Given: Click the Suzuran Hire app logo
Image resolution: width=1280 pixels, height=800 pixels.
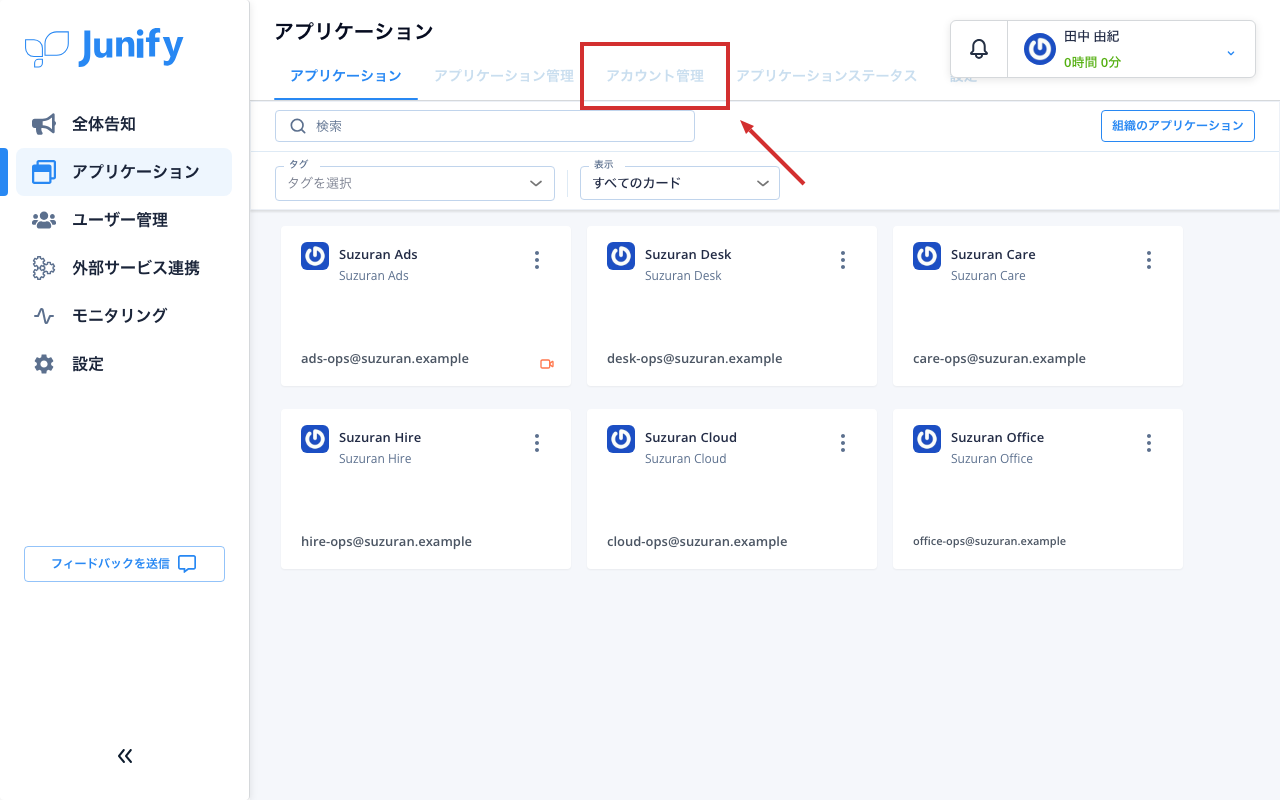Looking at the screenshot, I should pyautogui.click(x=315, y=439).
